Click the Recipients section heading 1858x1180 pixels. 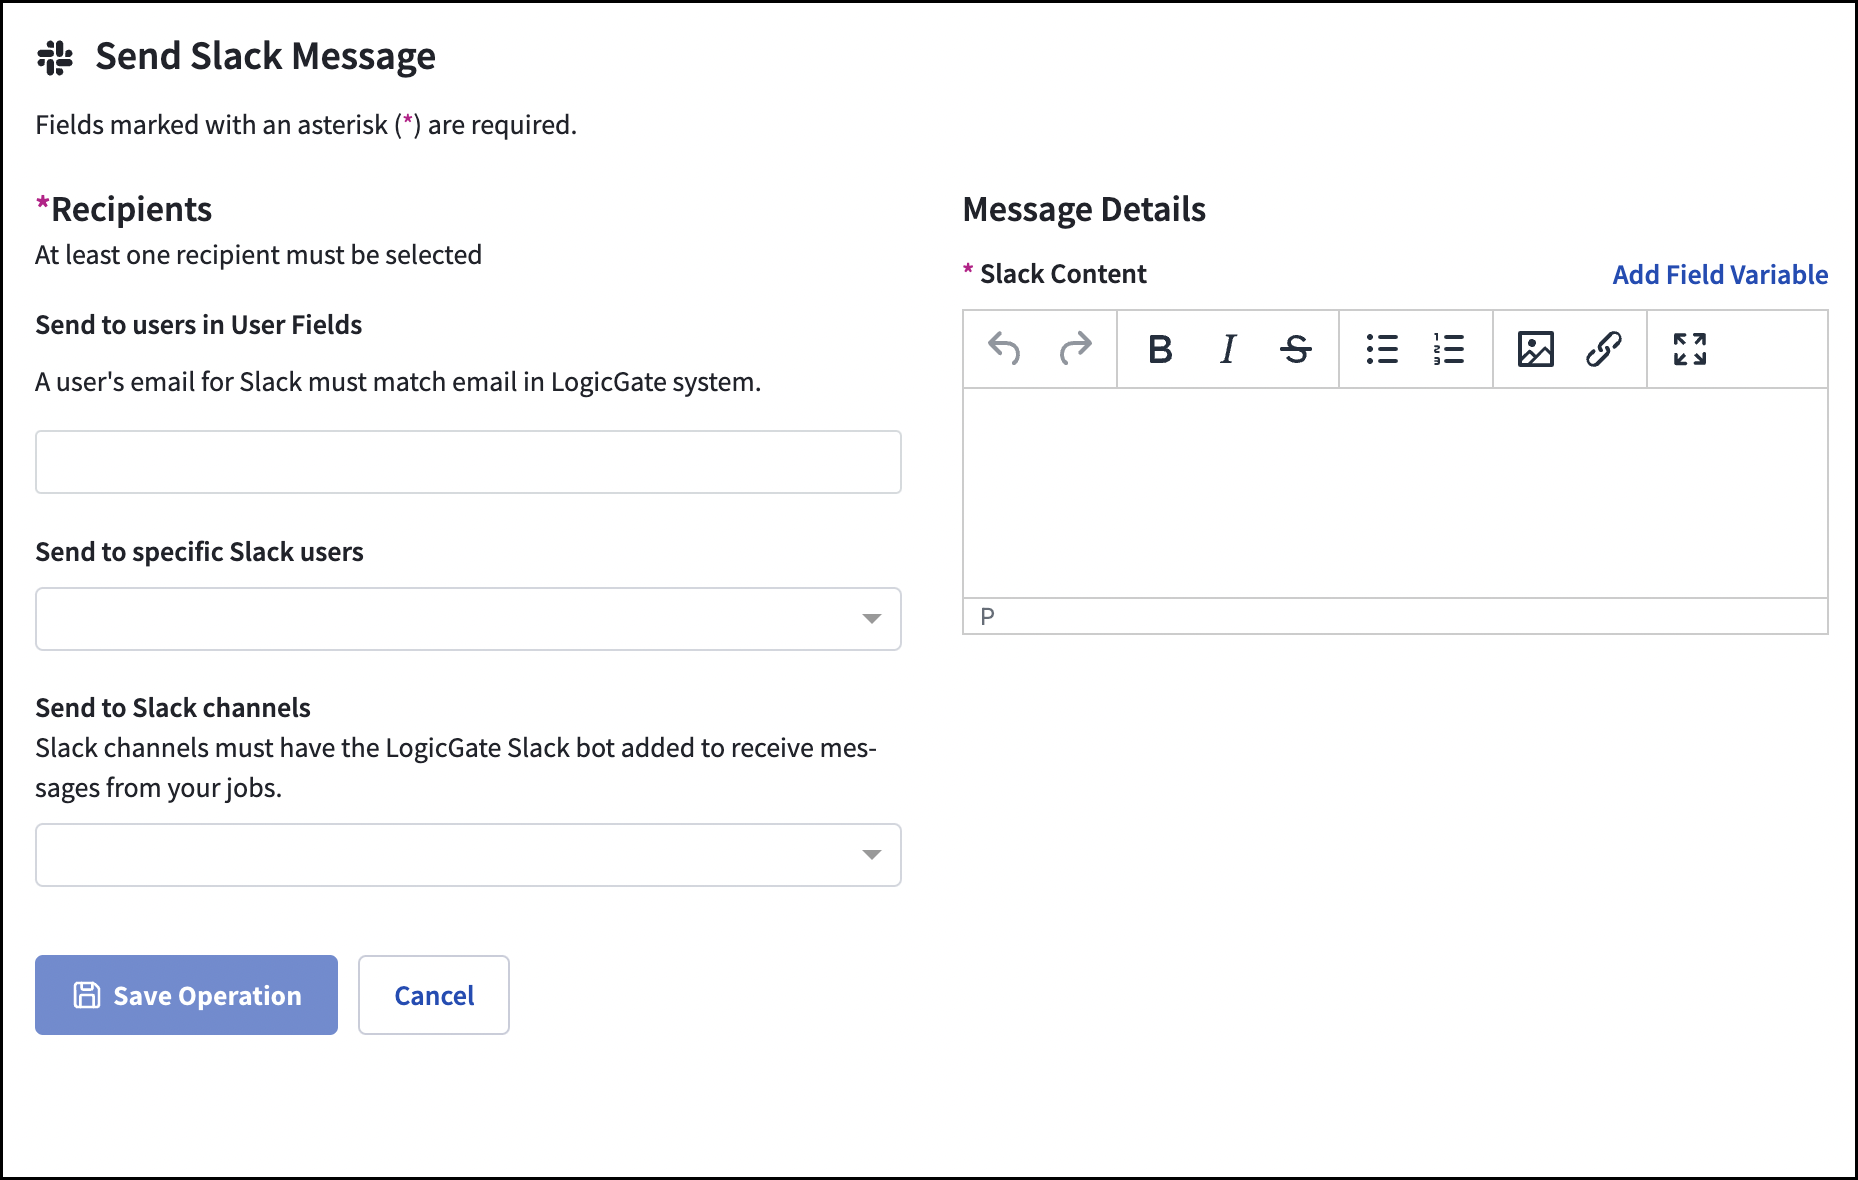pyautogui.click(x=124, y=210)
